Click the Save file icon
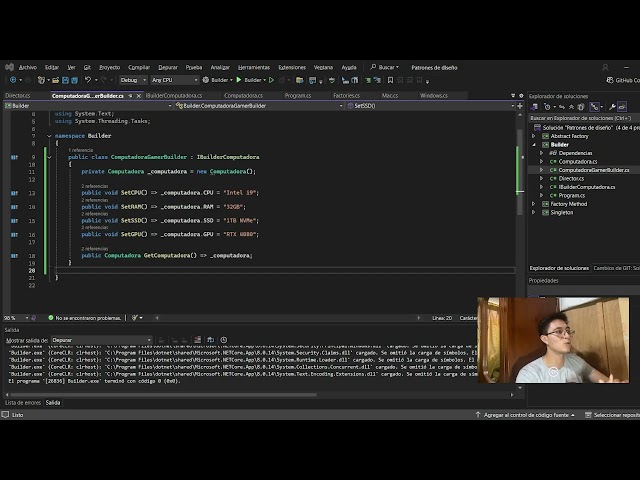 click(x=65, y=80)
